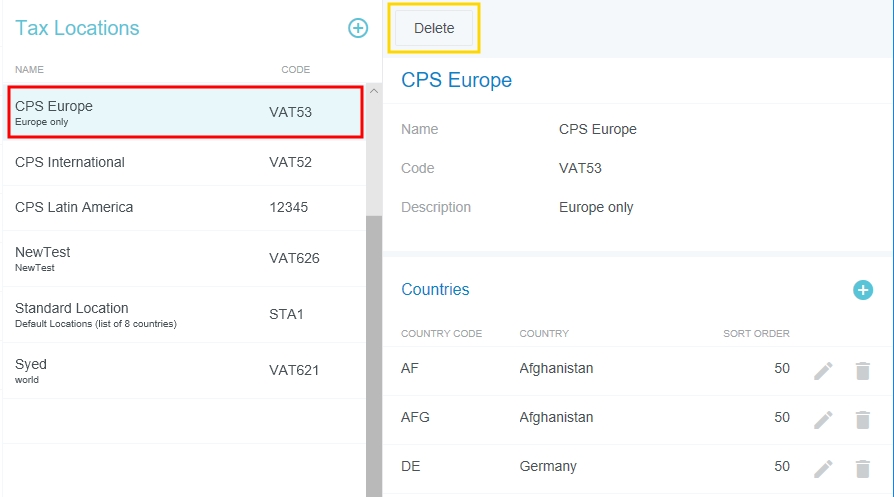Select the Standard Location entry
This screenshot has width=894, height=497.
click(184, 314)
